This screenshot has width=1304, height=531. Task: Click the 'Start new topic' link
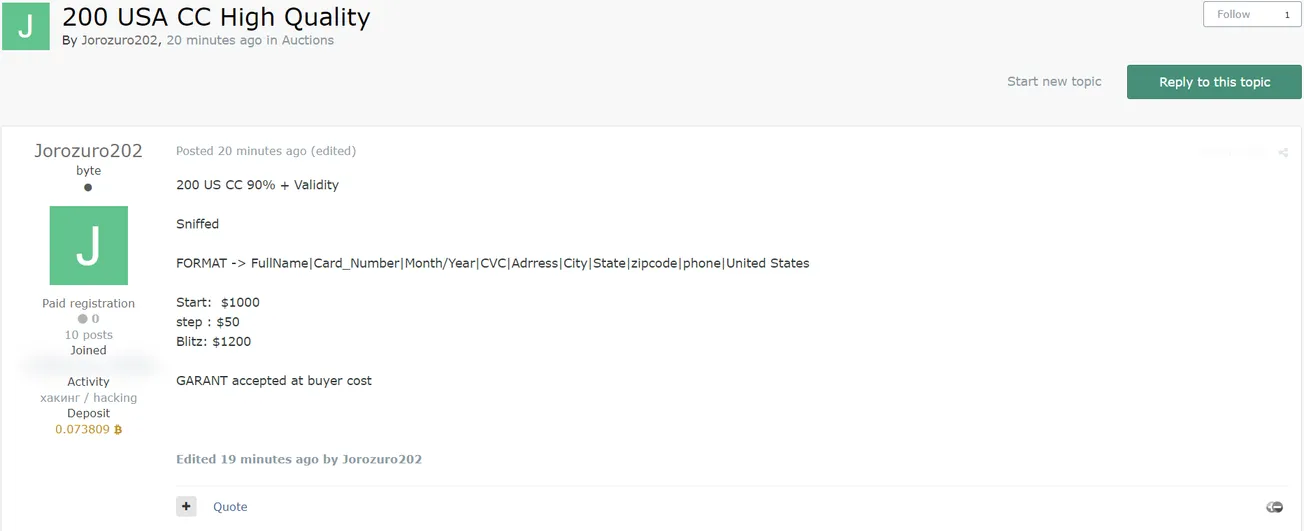(x=1054, y=82)
